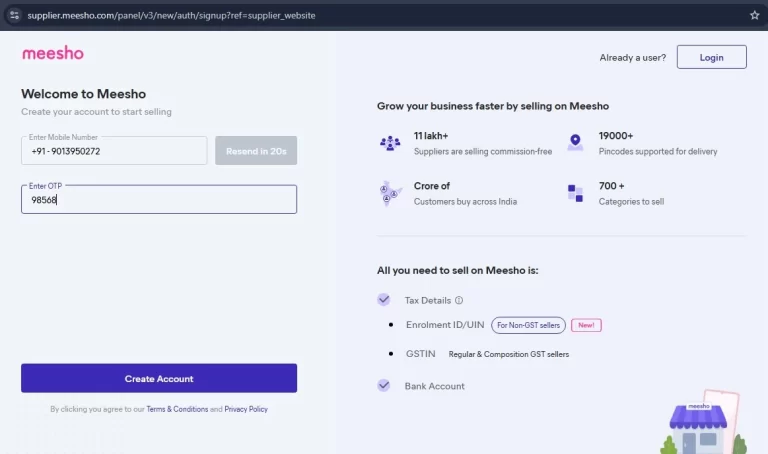
Task: Click the 'GSTIN' item
Action: pos(420,354)
